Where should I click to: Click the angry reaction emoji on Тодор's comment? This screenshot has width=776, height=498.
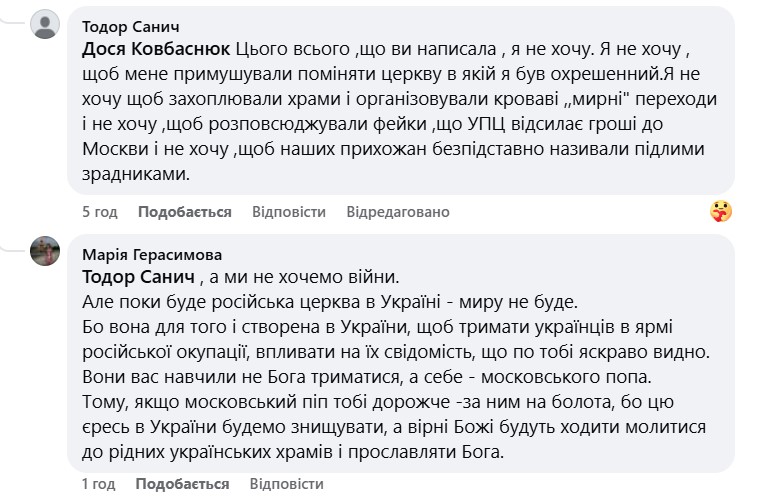click(719, 212)
